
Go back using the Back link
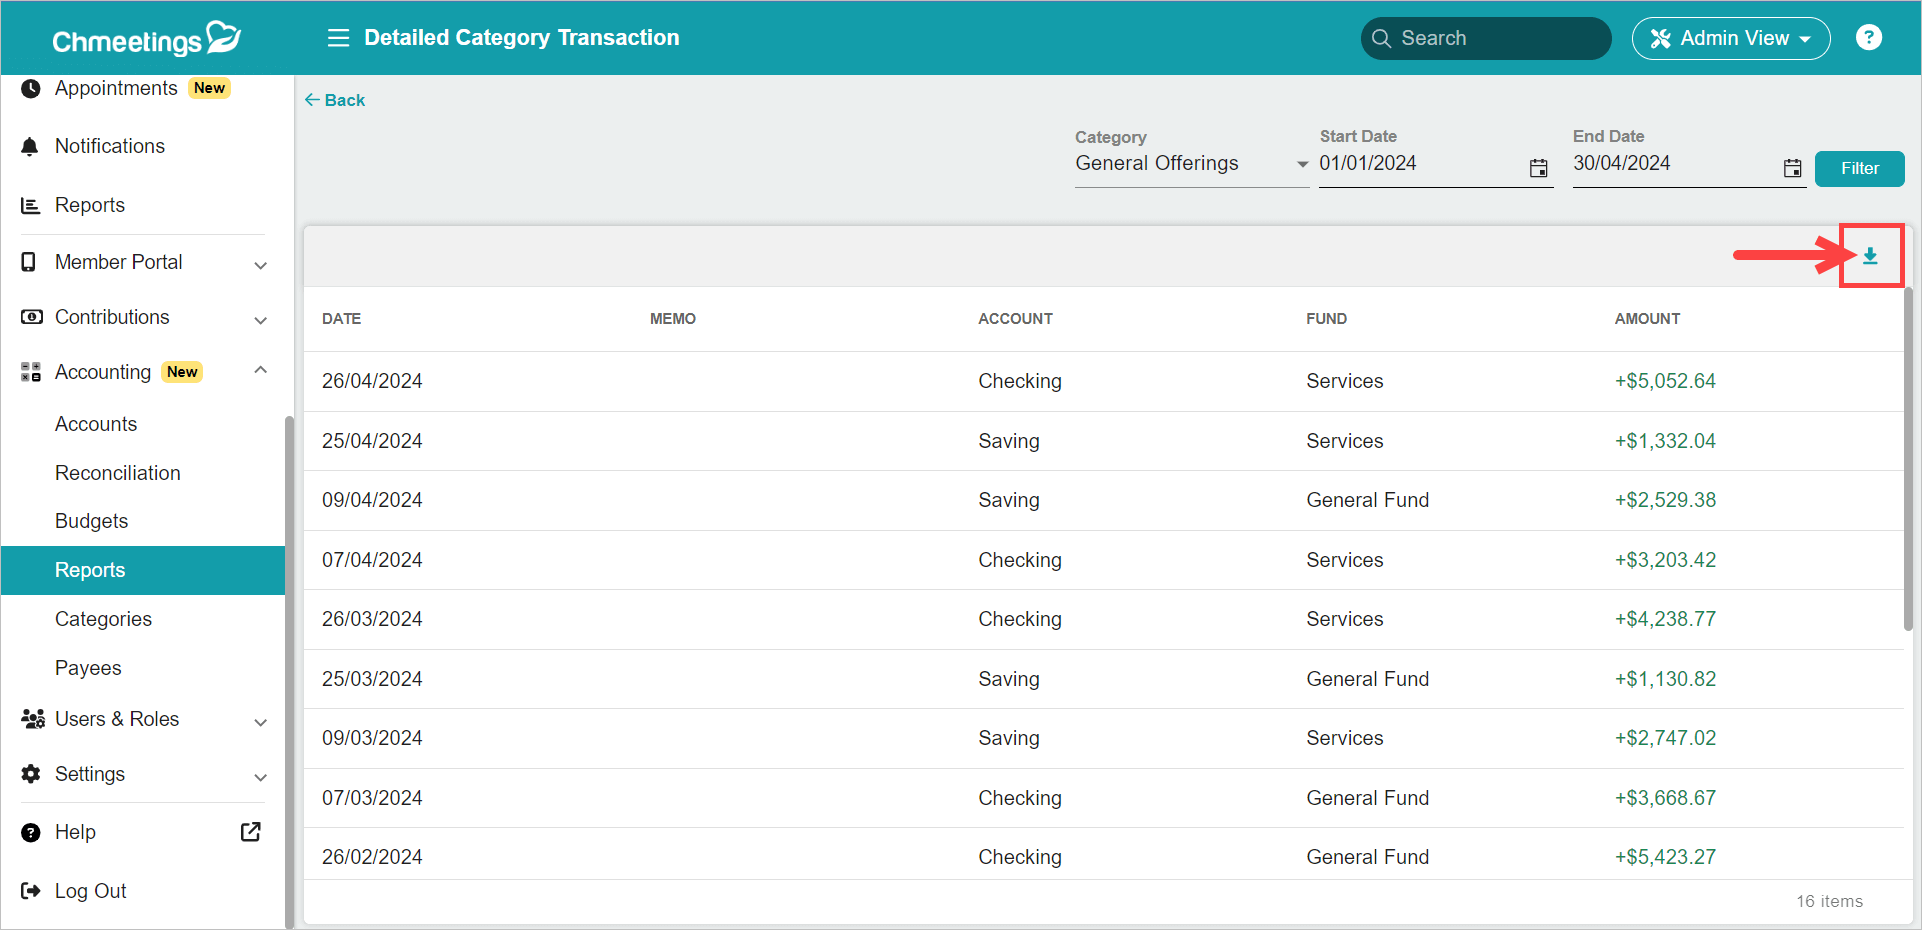[335, 100]
